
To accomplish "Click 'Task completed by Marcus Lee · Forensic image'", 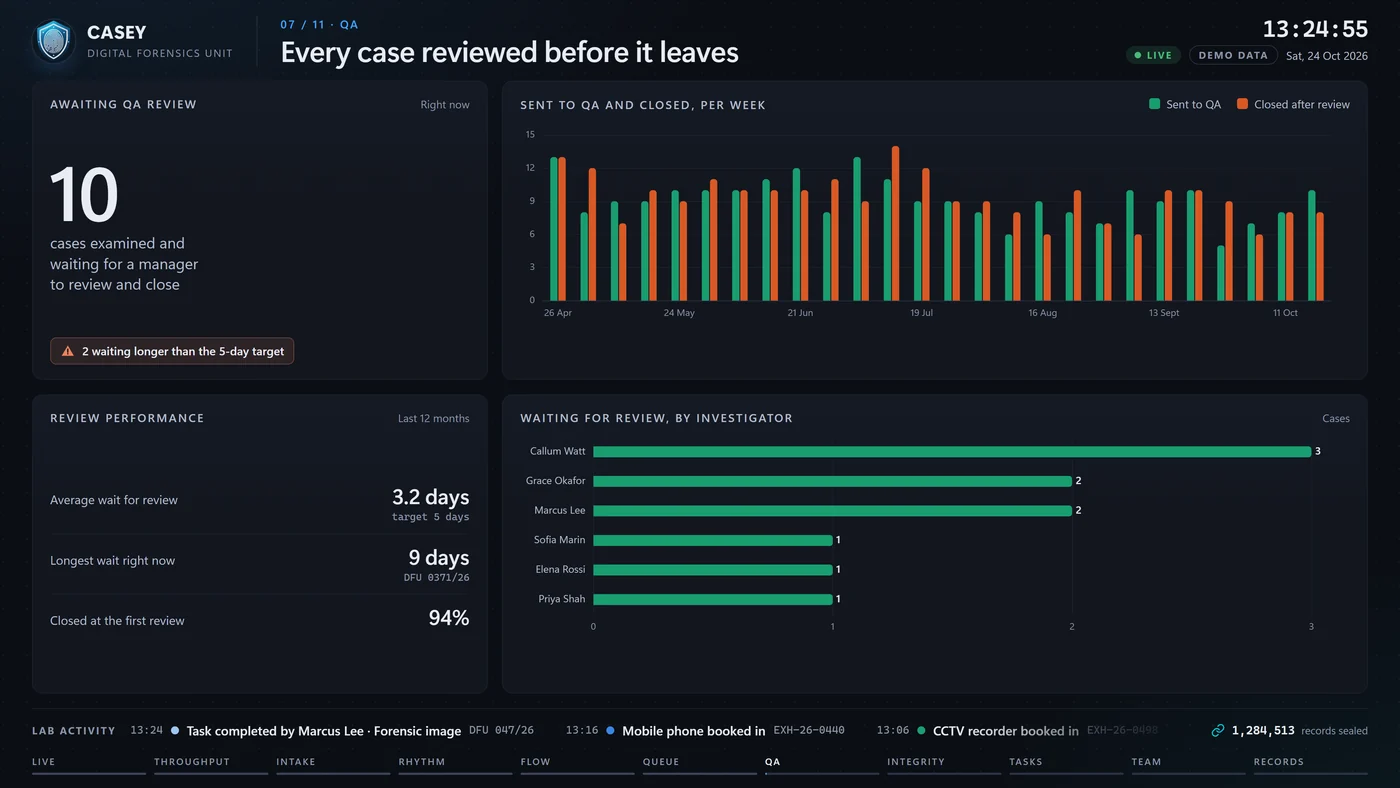I will tap(324, 731).
